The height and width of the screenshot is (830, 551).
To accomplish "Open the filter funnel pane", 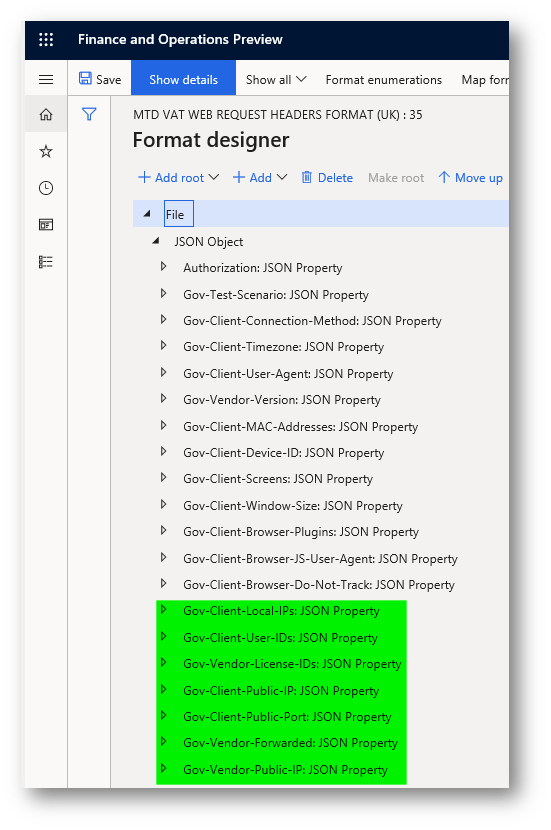I will (89, 114).
